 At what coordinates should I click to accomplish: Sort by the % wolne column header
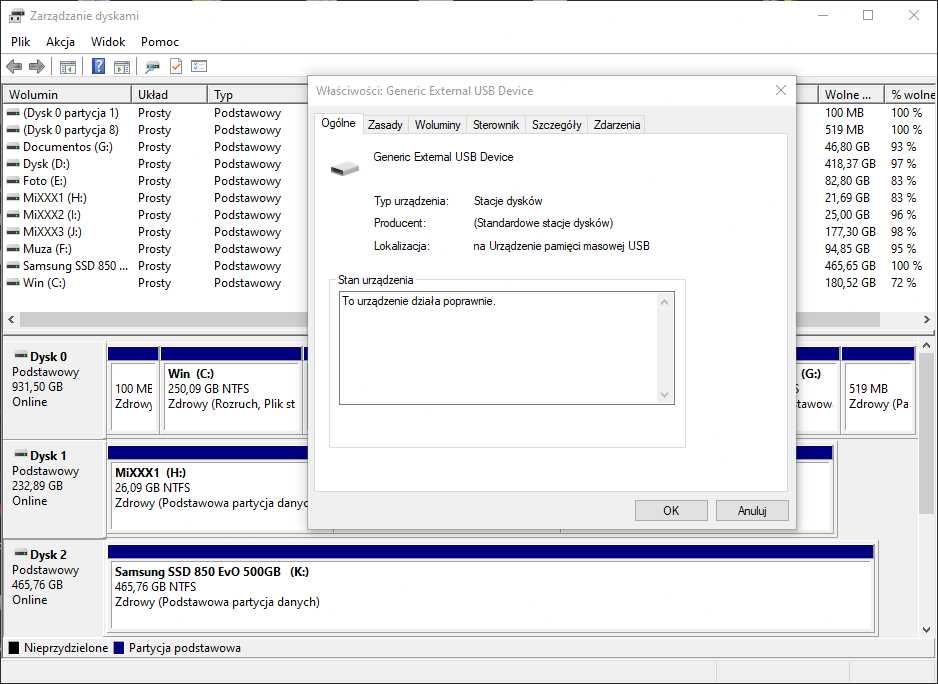912,95
